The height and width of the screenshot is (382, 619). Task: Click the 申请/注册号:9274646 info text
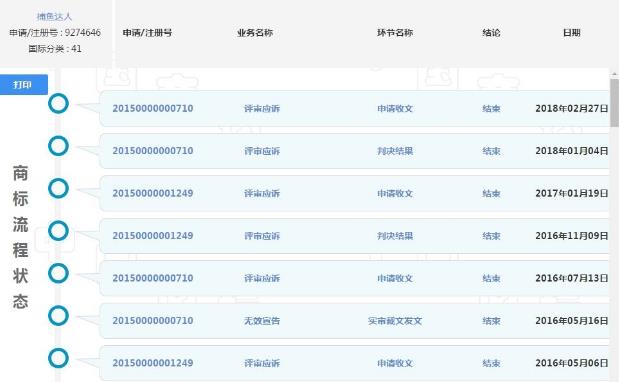pos(55,33)
